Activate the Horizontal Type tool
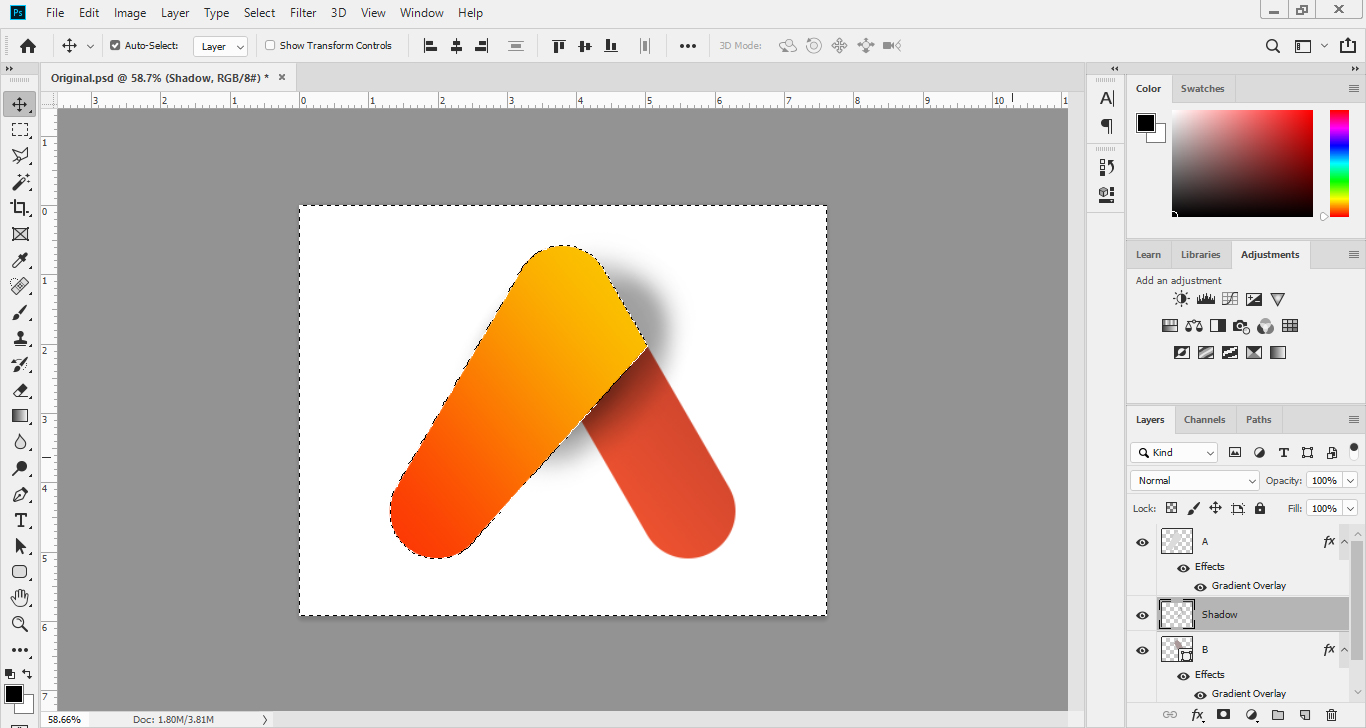The image size is (1366, 728). (x=20, y=520)
